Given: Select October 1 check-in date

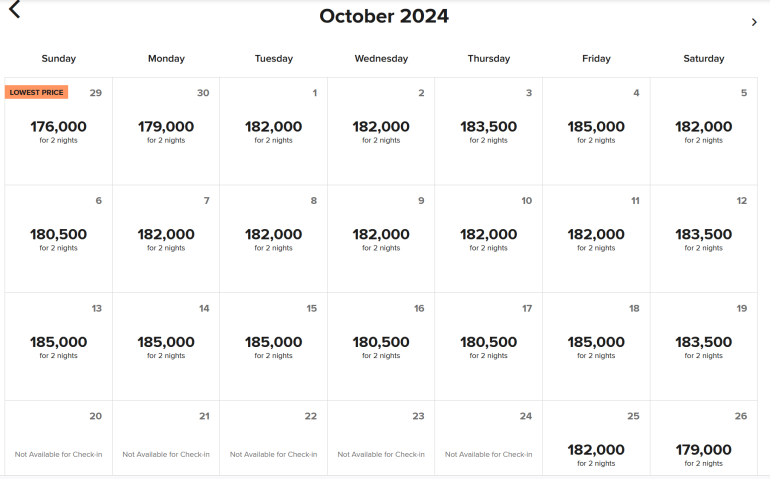Looking at the screenshot, I should coord(273,131).
